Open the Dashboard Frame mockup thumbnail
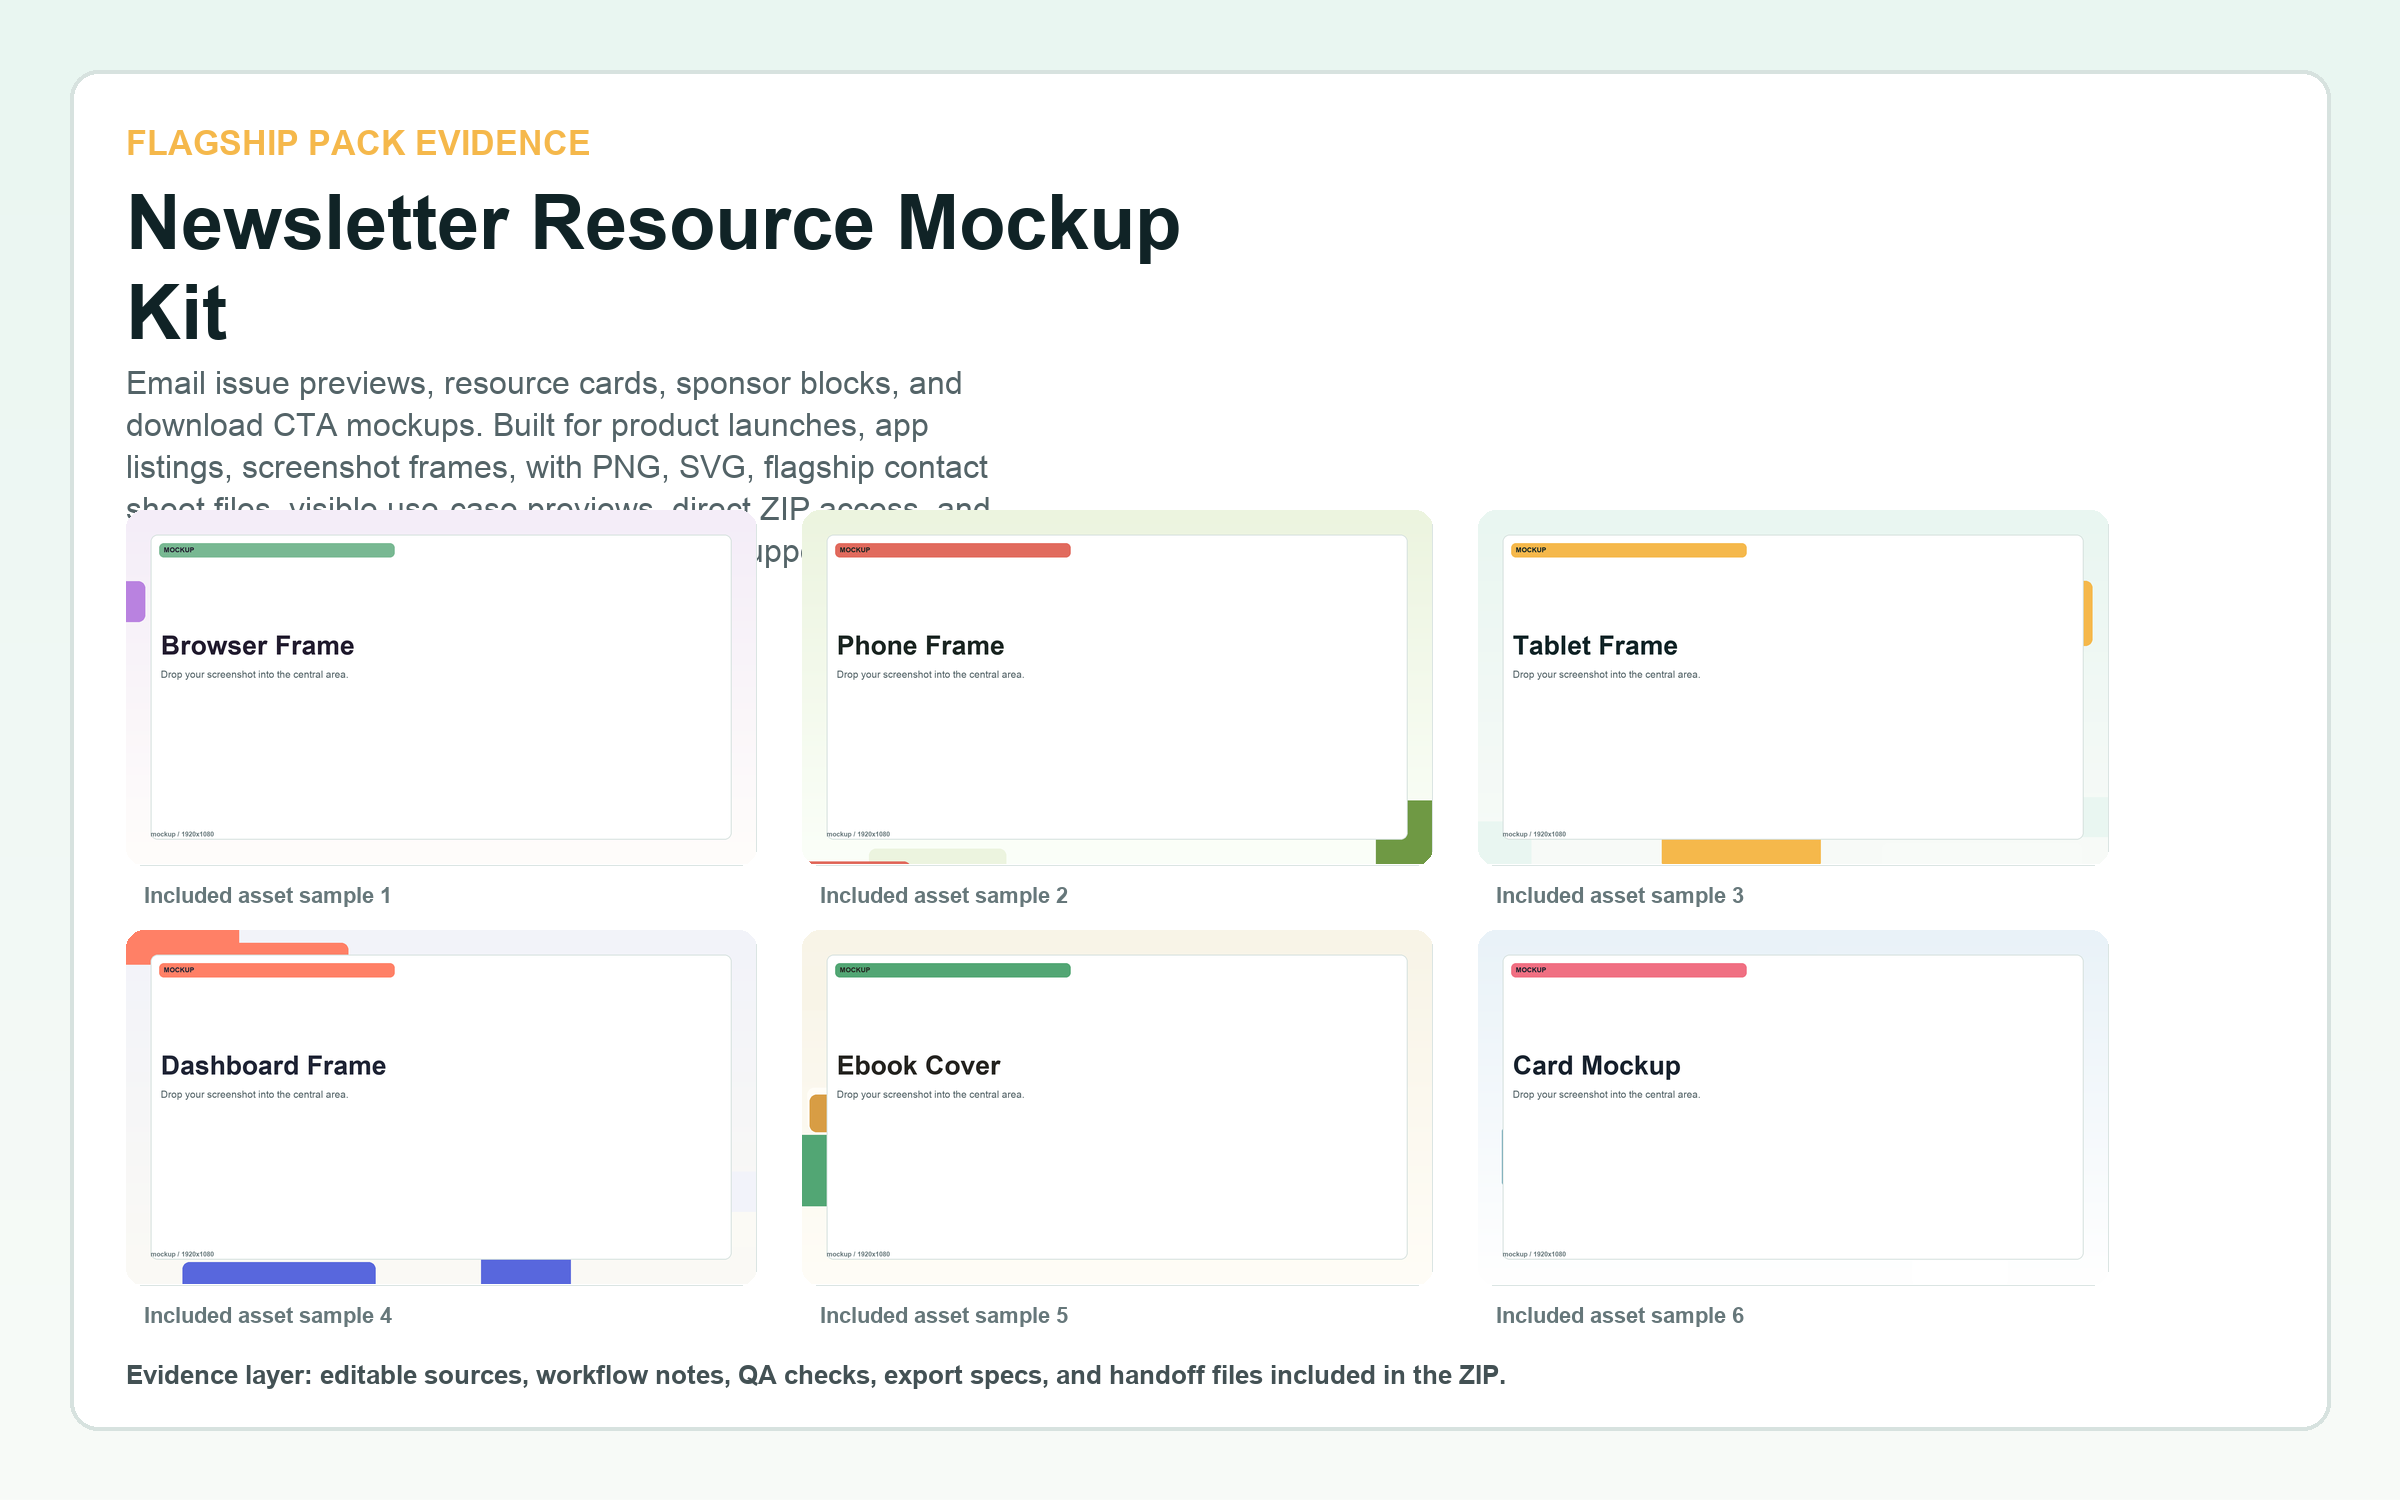The width and height of the screenshot is (2400, 1500). pos(441,1108)
